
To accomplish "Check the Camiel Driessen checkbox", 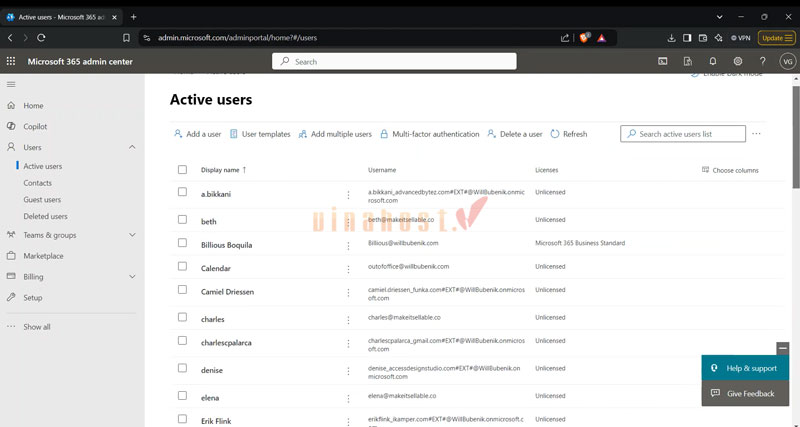I will pos(182,290).
